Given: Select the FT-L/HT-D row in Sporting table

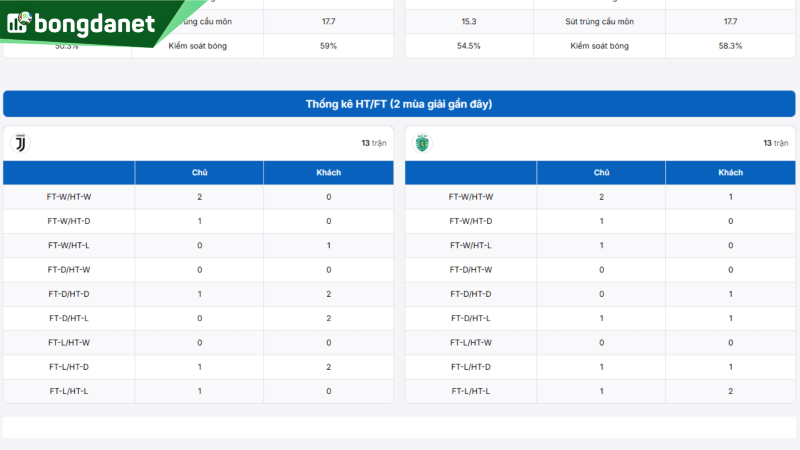Looking at the screenshot, I should pos(471,366).
